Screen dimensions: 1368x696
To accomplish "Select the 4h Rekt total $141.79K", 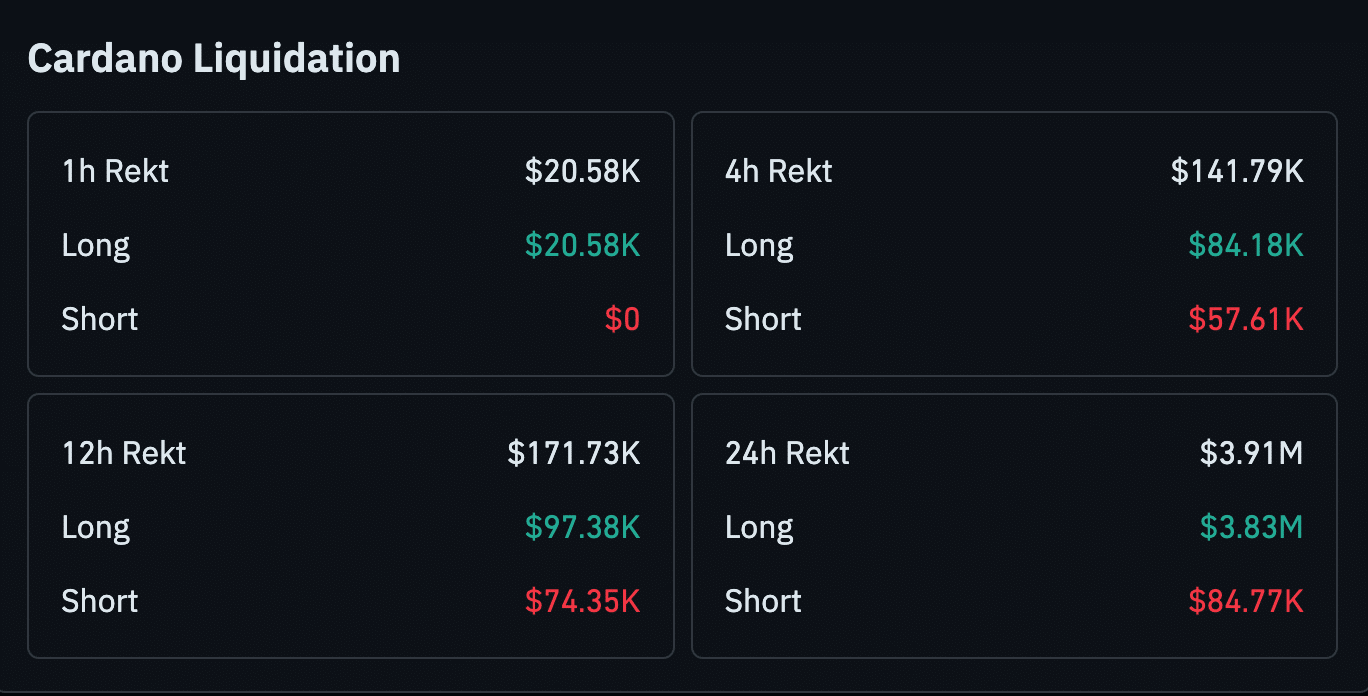I will click(1237, 171).
